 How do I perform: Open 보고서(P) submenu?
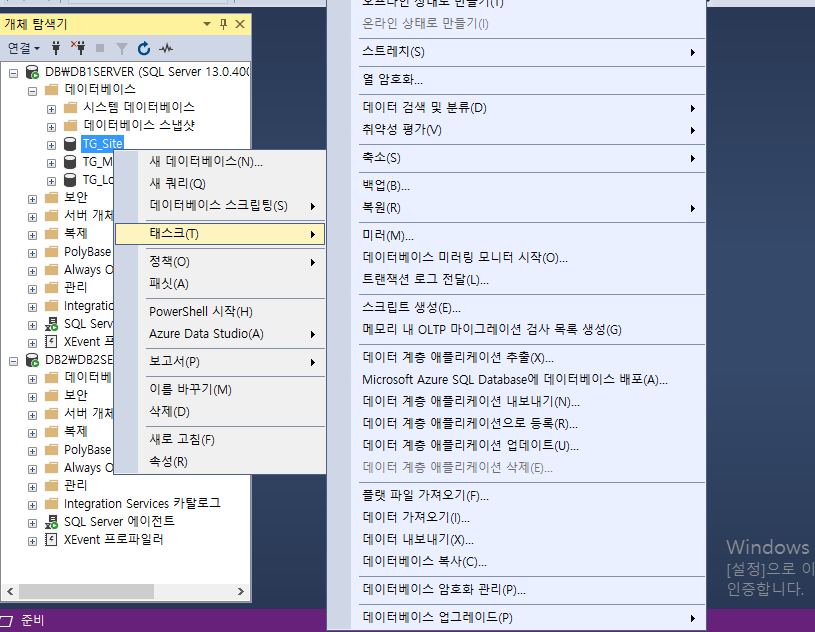coord(220,361)
